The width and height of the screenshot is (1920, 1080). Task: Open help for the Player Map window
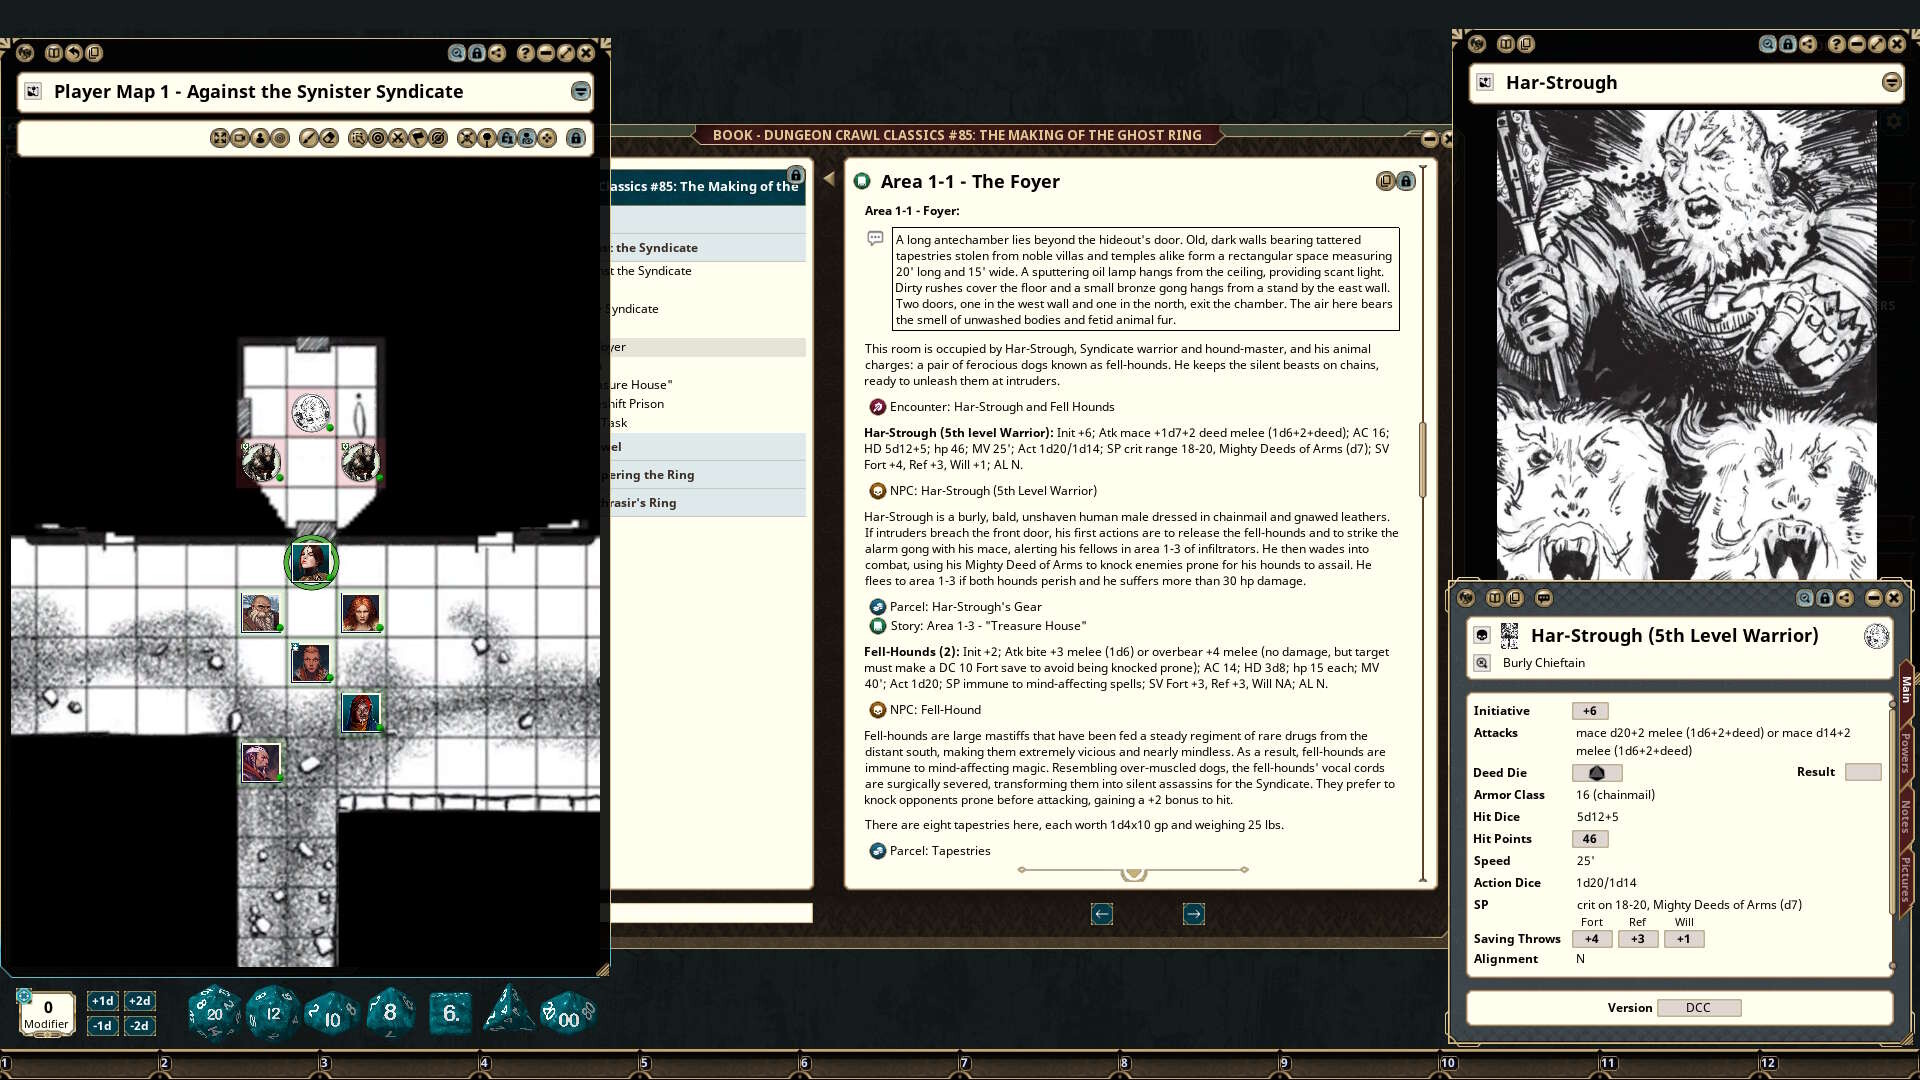click(526, 53)
